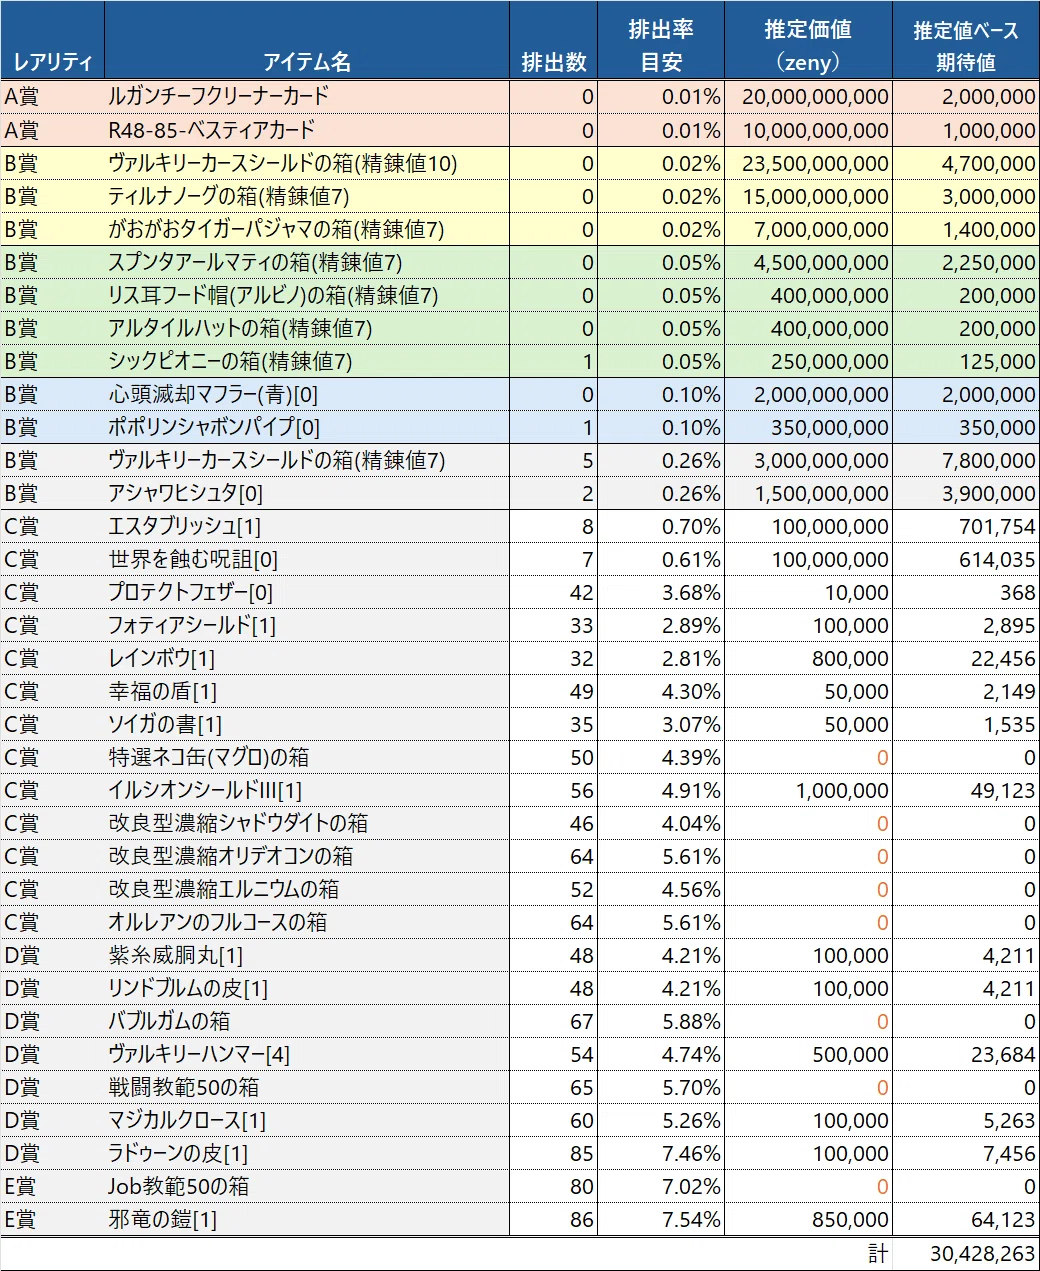Select 邪竜の鎧[1] cell
This screenshot has height=1271, width=1040.
307,1219
